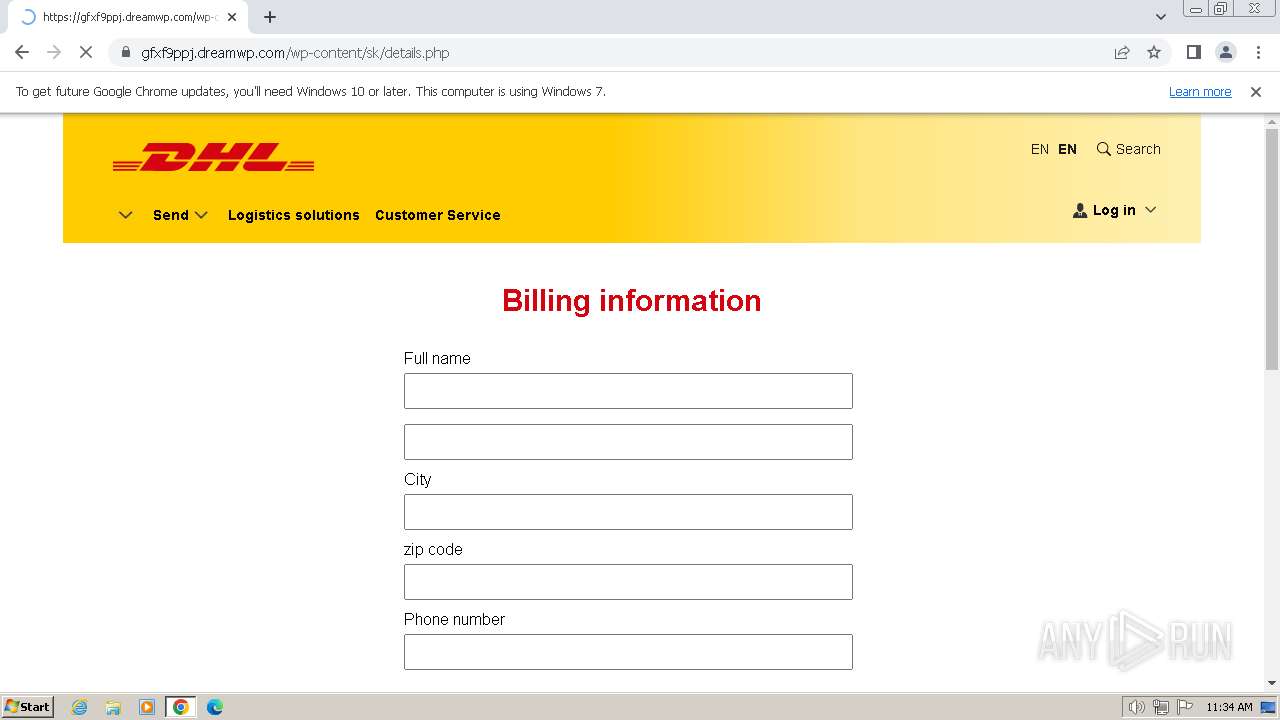
Task: Click the Full name input field
Action: (628, 391)
